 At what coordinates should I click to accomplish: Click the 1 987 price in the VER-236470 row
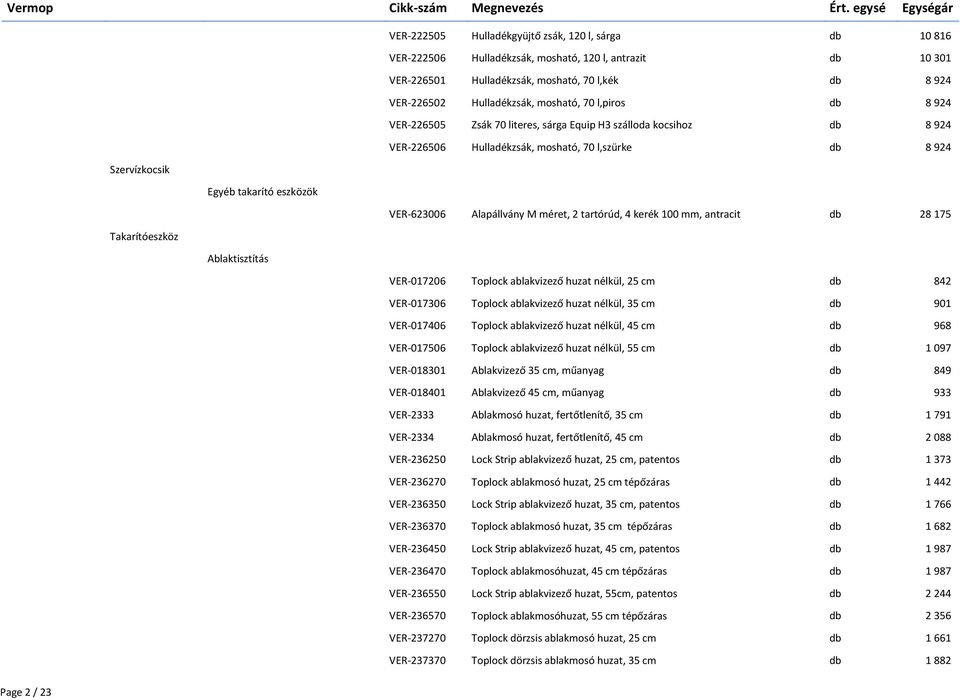point(938,571)
